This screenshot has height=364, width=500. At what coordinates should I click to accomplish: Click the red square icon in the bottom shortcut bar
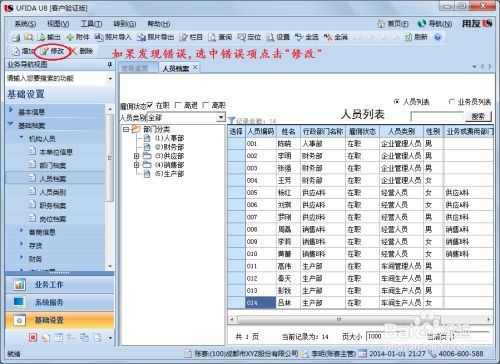(33, 338)
